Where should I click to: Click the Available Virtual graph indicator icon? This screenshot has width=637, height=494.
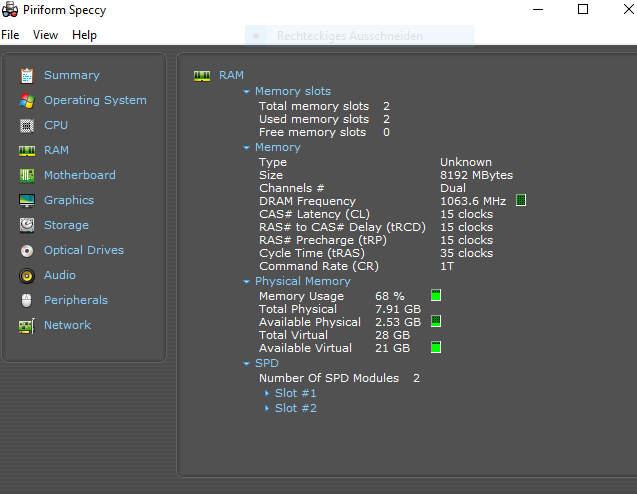coord(436,347)
